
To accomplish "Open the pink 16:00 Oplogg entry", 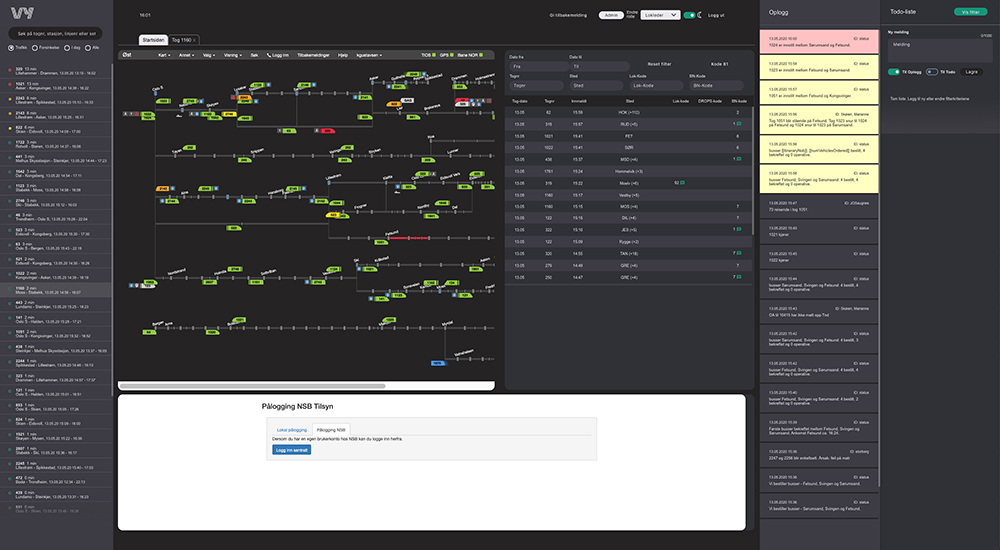I will pos(818,42).
